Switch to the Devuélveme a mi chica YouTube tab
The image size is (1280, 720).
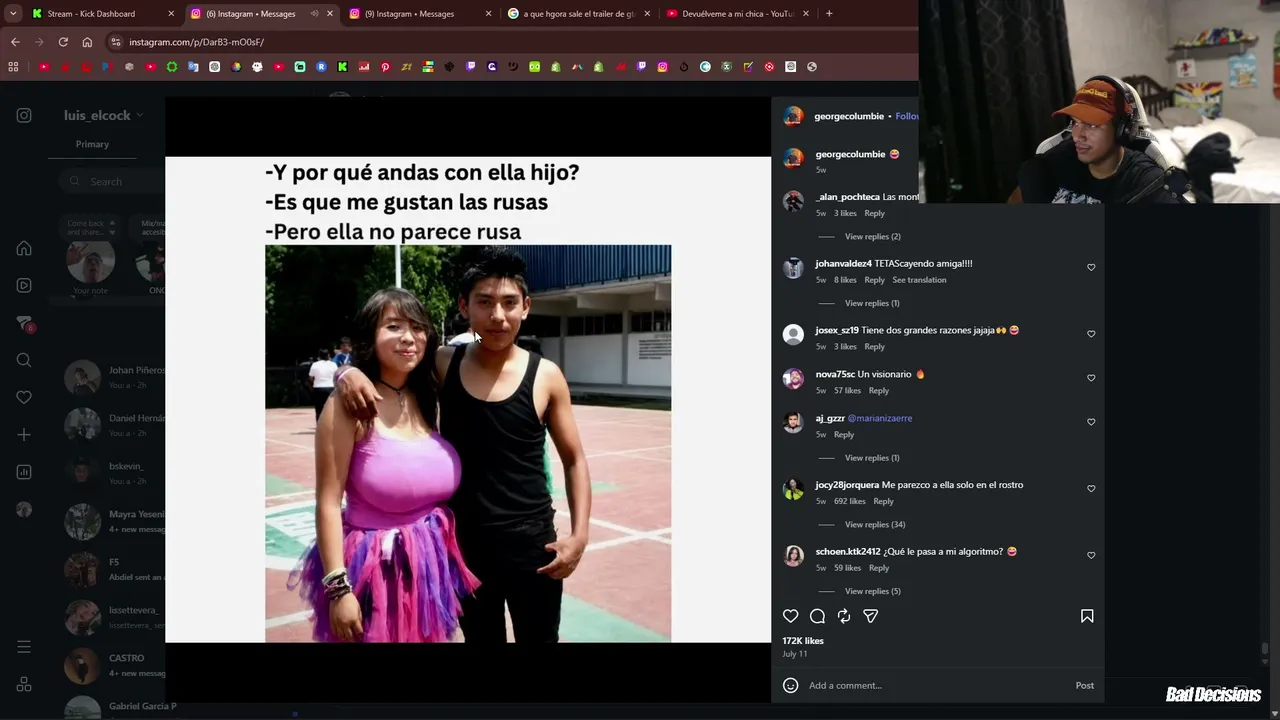coord(737,14)
